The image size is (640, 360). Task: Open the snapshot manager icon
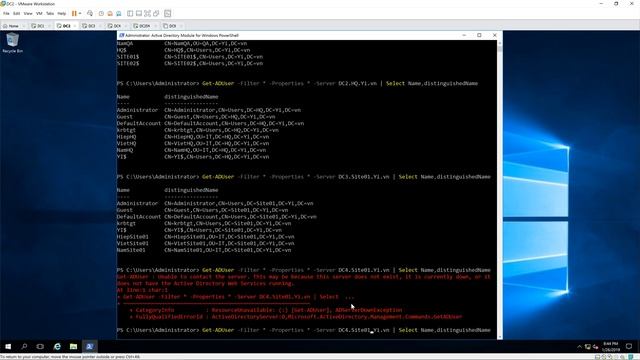(119, 13)
